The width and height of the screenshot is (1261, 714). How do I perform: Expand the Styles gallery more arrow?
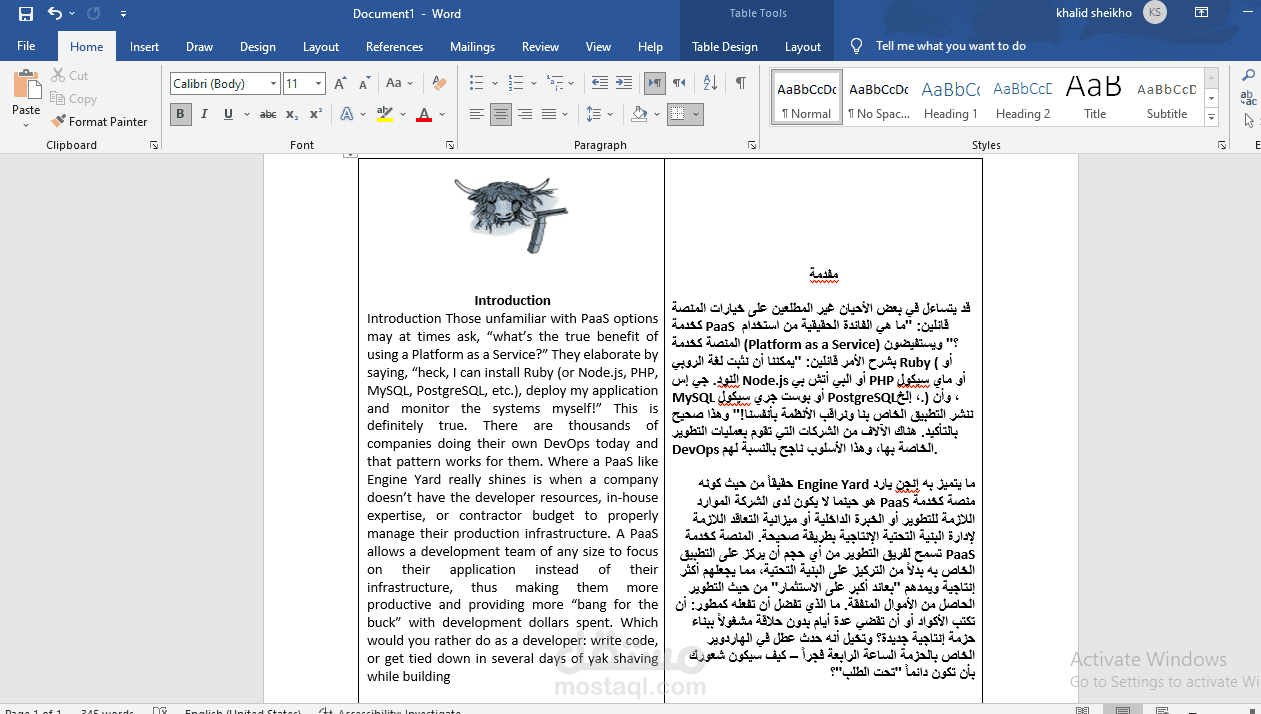pos(1211,117)
